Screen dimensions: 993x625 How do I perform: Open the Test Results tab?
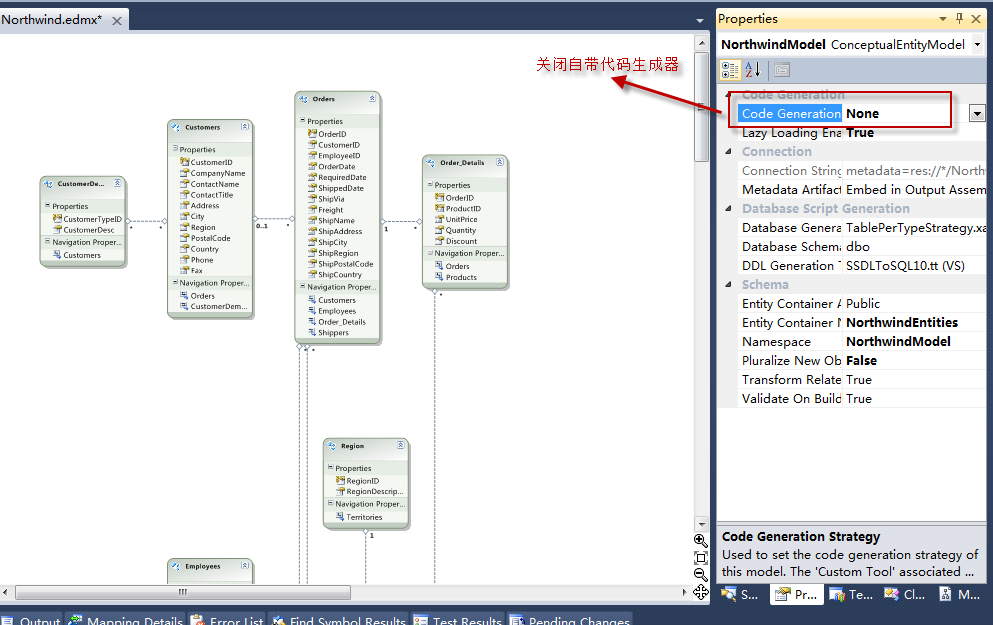pyautogui.click(x=458, y=619)
